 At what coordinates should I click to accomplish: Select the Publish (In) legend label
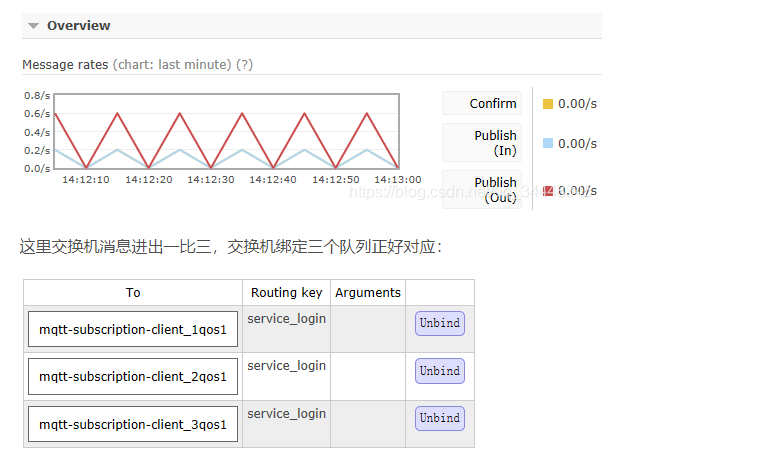[495, 142]
